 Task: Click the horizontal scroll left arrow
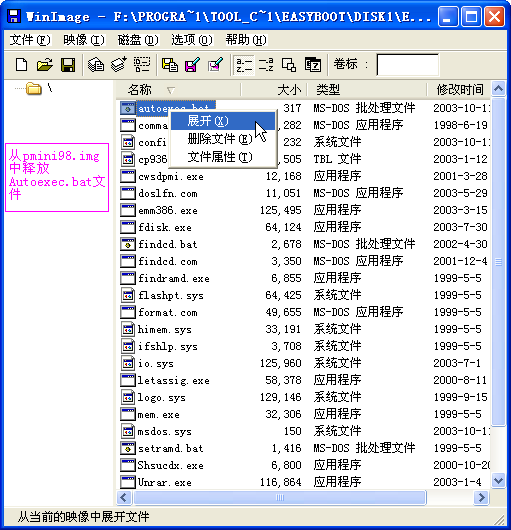click(124, 498)
